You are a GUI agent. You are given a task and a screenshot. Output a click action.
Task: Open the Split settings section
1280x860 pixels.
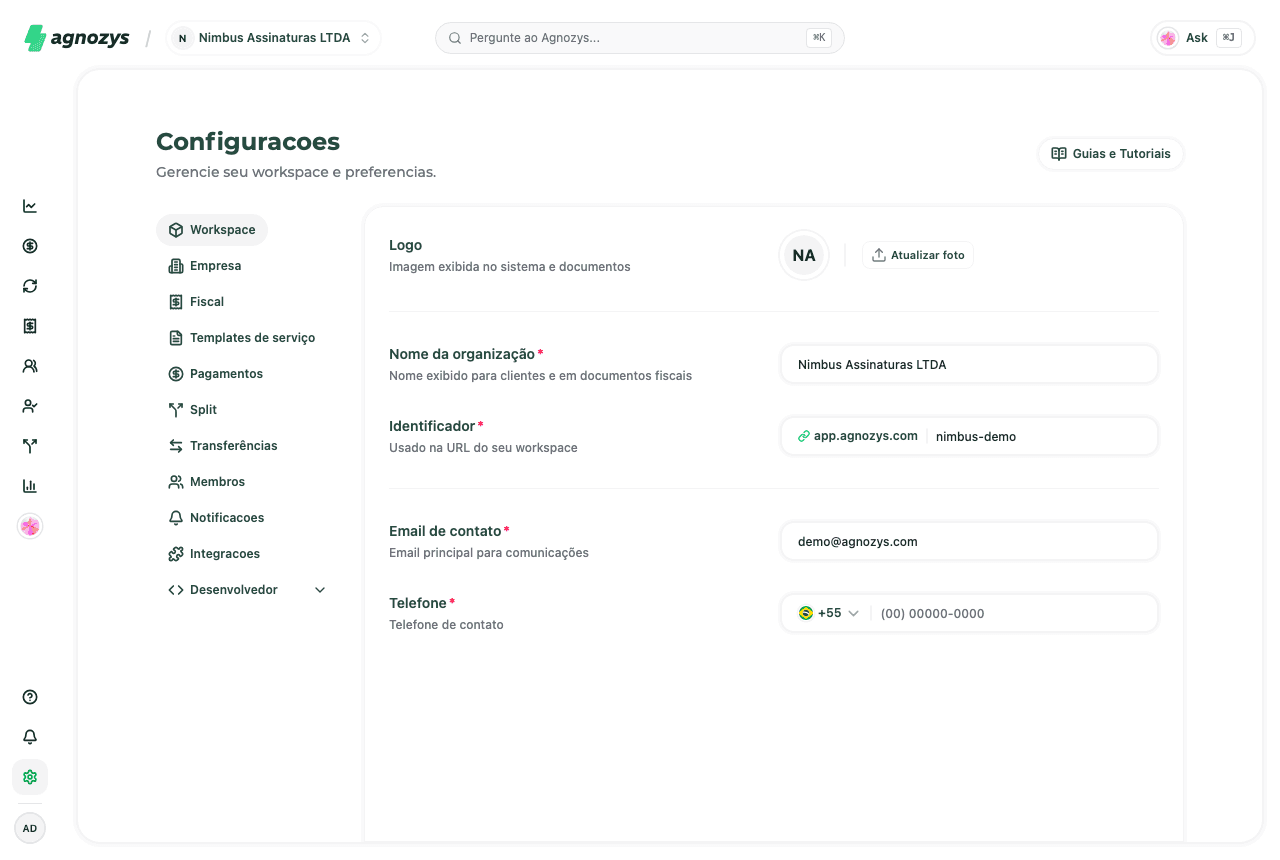click(x=193, y=410)
